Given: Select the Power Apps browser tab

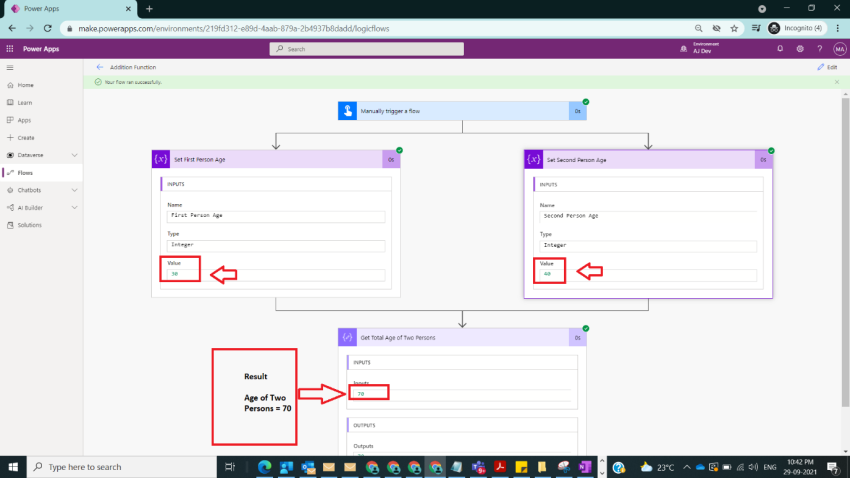Looking at the screenshot, I should [x=69, y=9].
